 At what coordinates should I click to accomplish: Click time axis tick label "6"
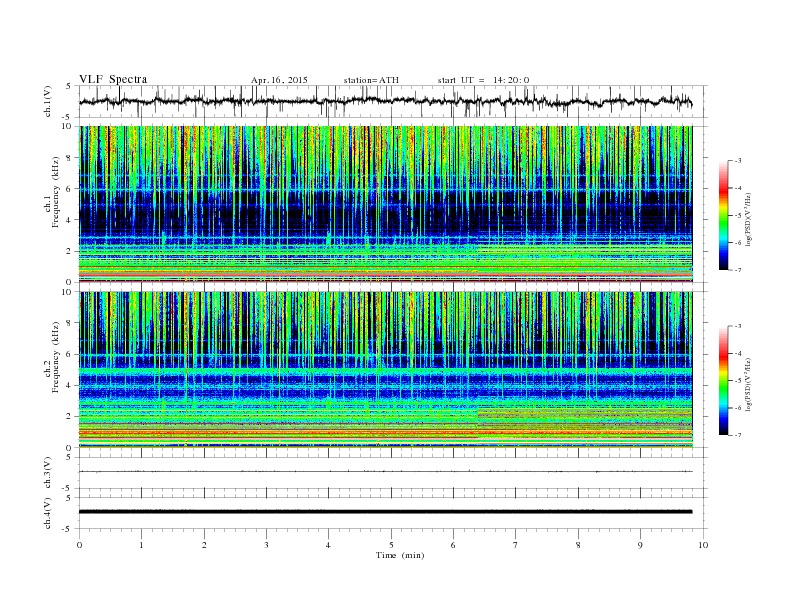(x=453, y=545)
